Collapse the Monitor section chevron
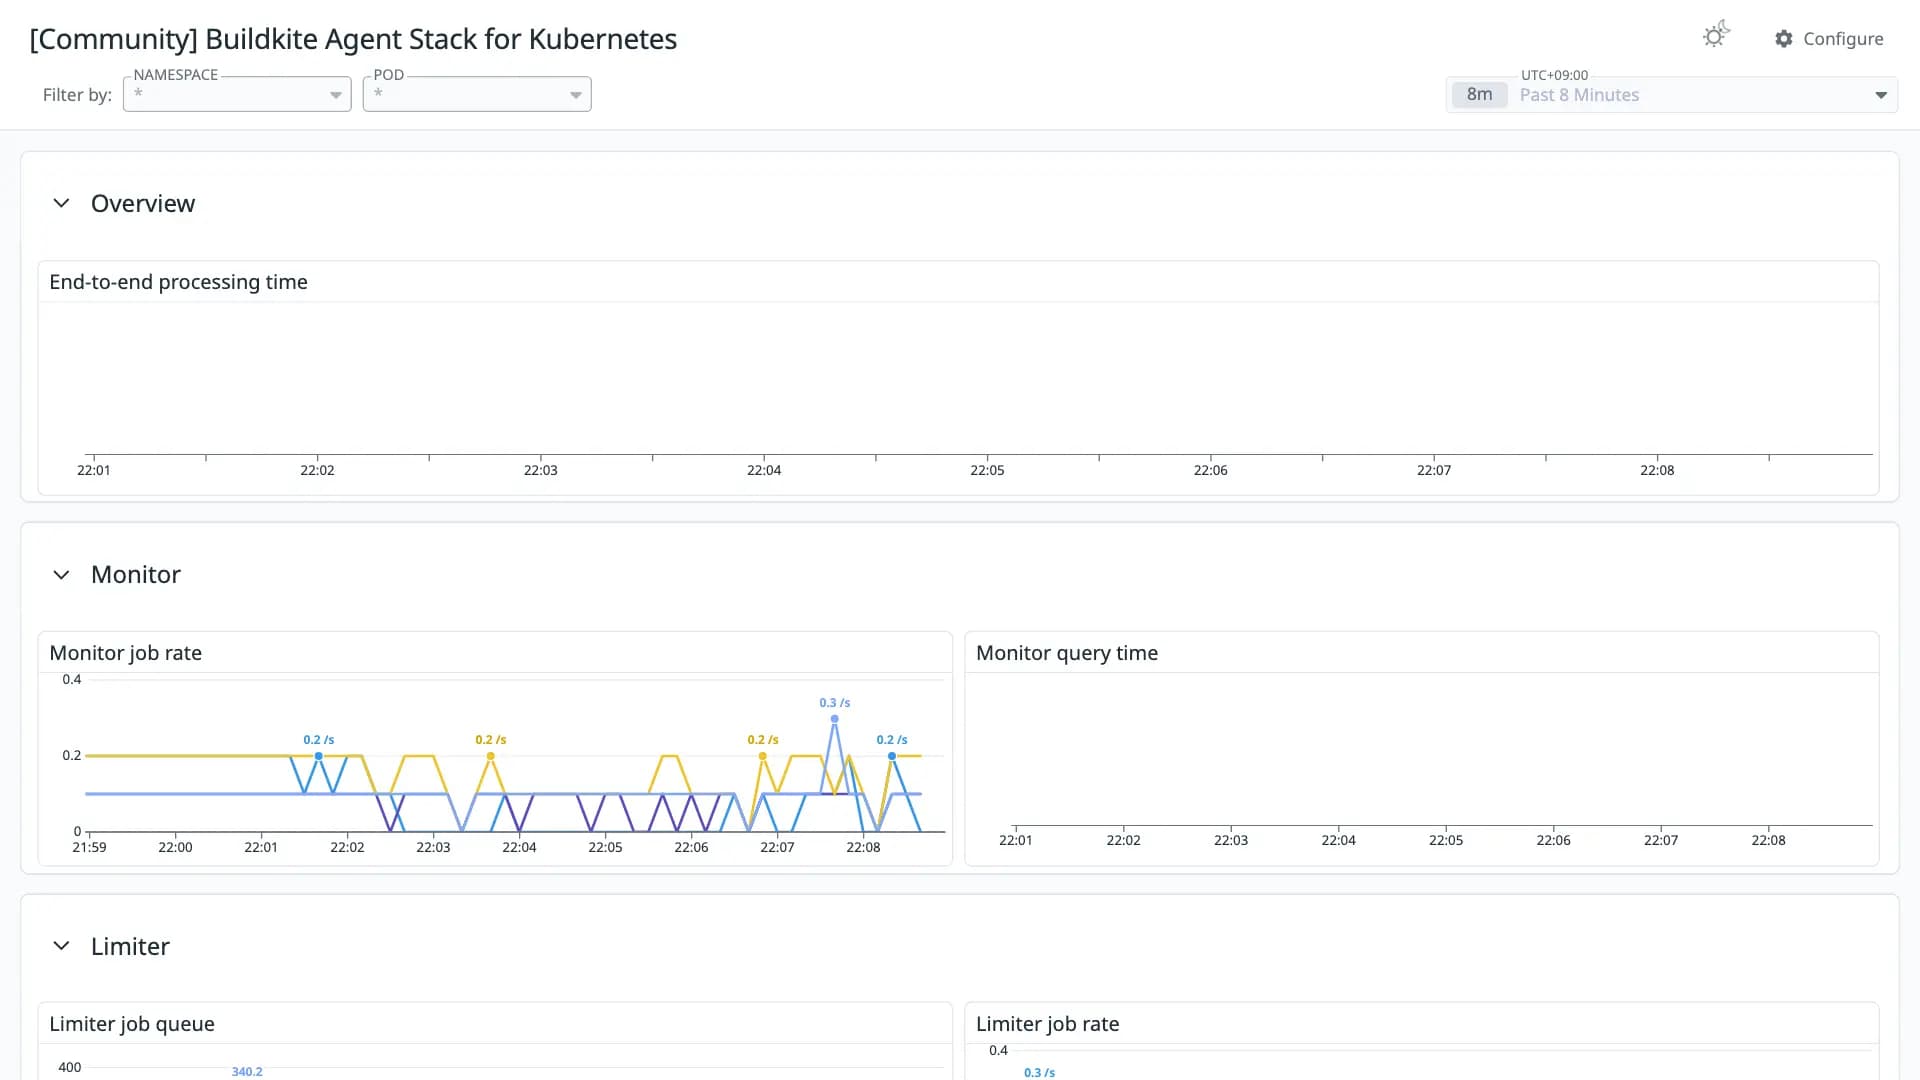 tap(61, 575)
